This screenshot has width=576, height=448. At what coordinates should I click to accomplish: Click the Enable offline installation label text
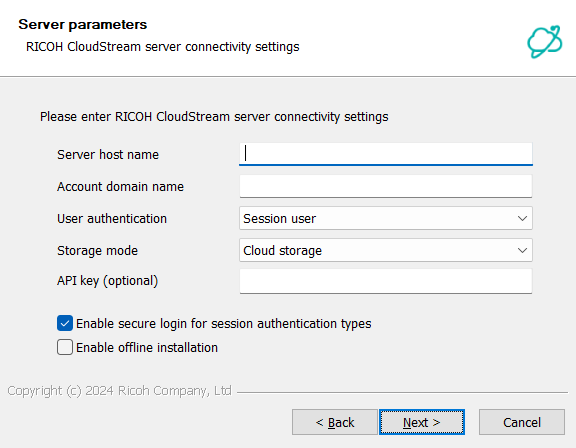click(x=147, y=347)
